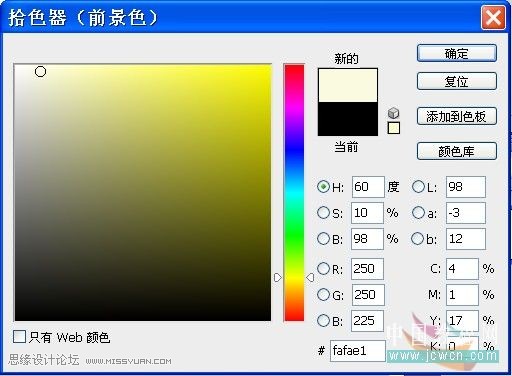Click the vertical rainbow hue slider bar
Screen dimensions: 512x376
294,193
